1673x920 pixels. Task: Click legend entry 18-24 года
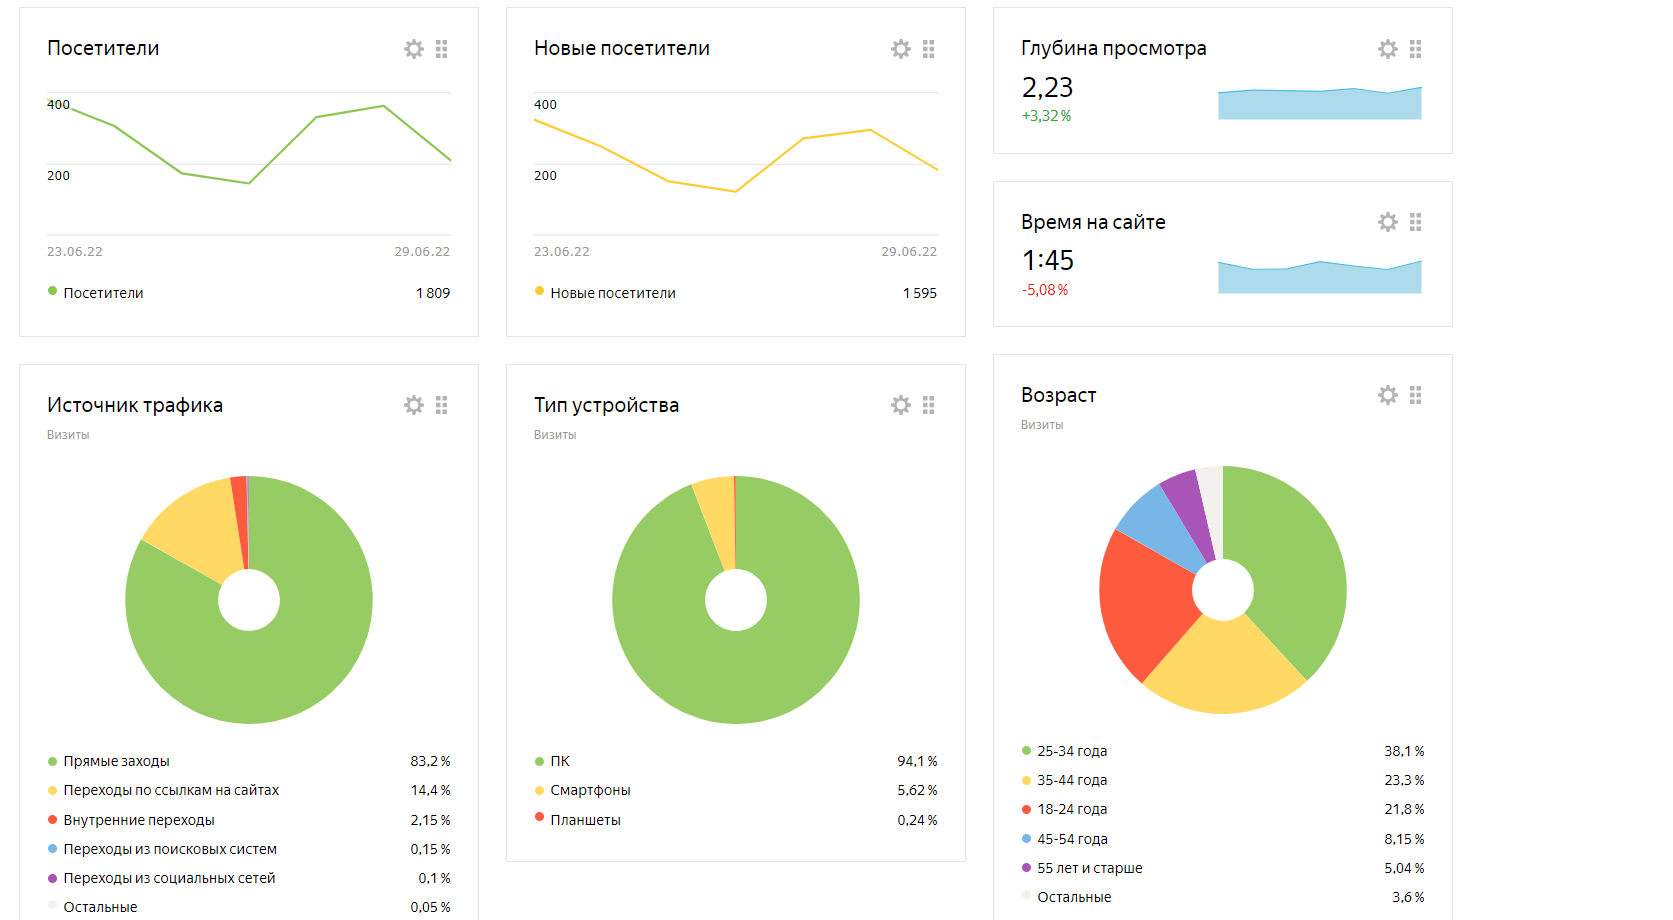point(1064,809)
